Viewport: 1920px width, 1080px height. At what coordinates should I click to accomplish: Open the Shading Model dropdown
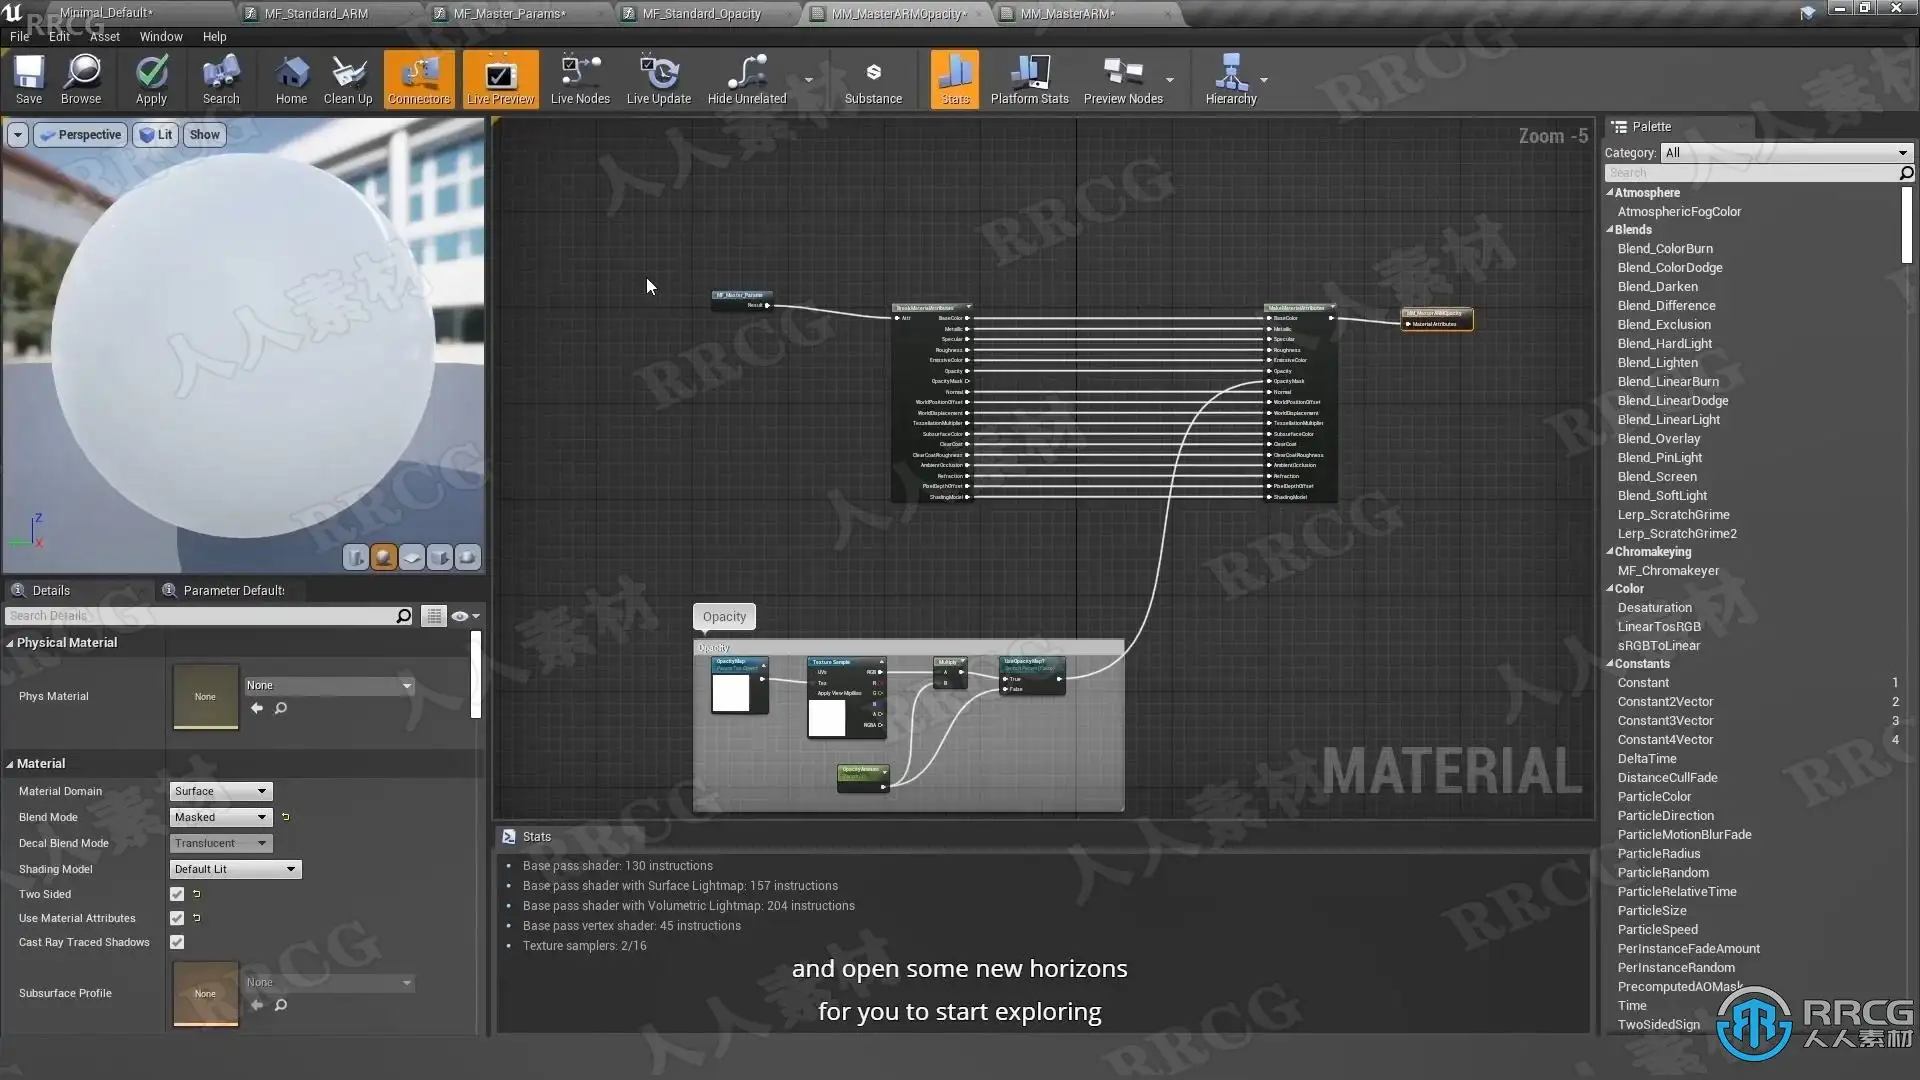[235, 869]
